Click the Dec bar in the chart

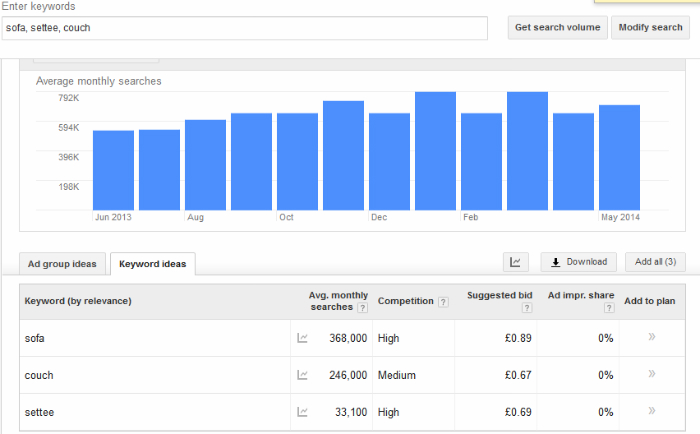tap(389, 161)
